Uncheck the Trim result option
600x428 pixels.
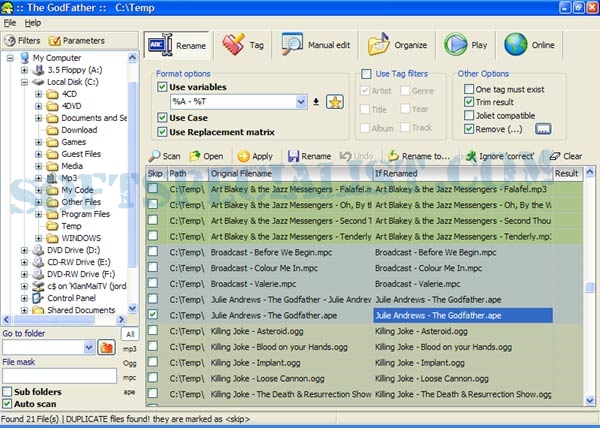tap(469, 101)
